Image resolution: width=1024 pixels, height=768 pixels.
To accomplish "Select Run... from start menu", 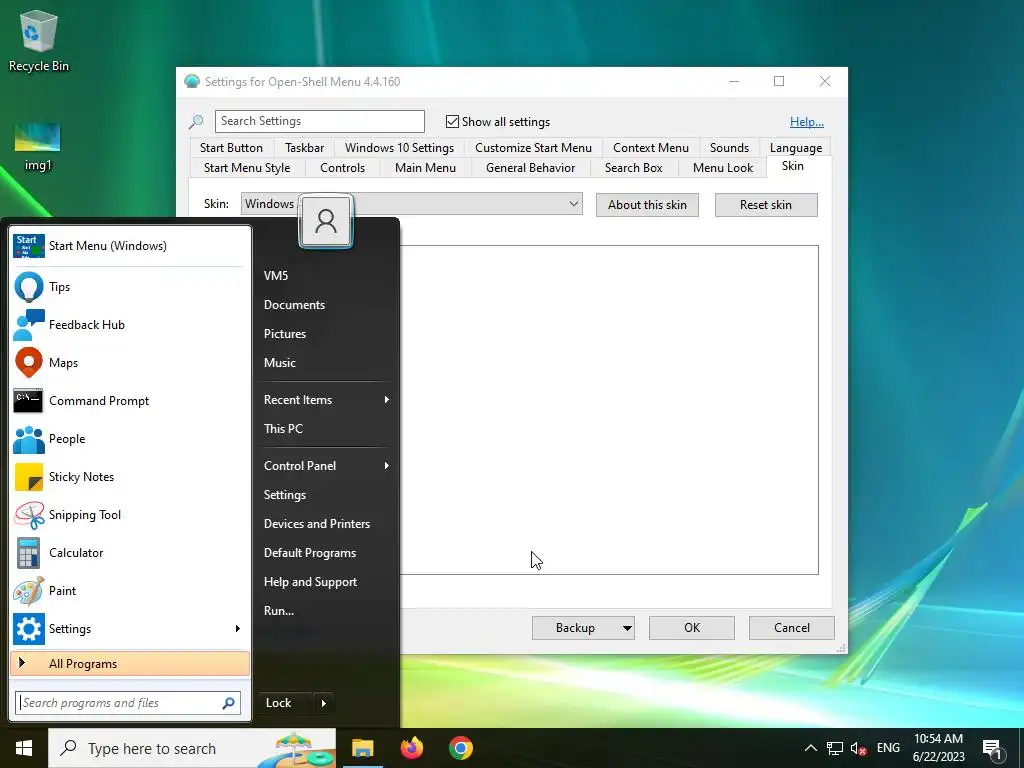I will tap(327, 611).
